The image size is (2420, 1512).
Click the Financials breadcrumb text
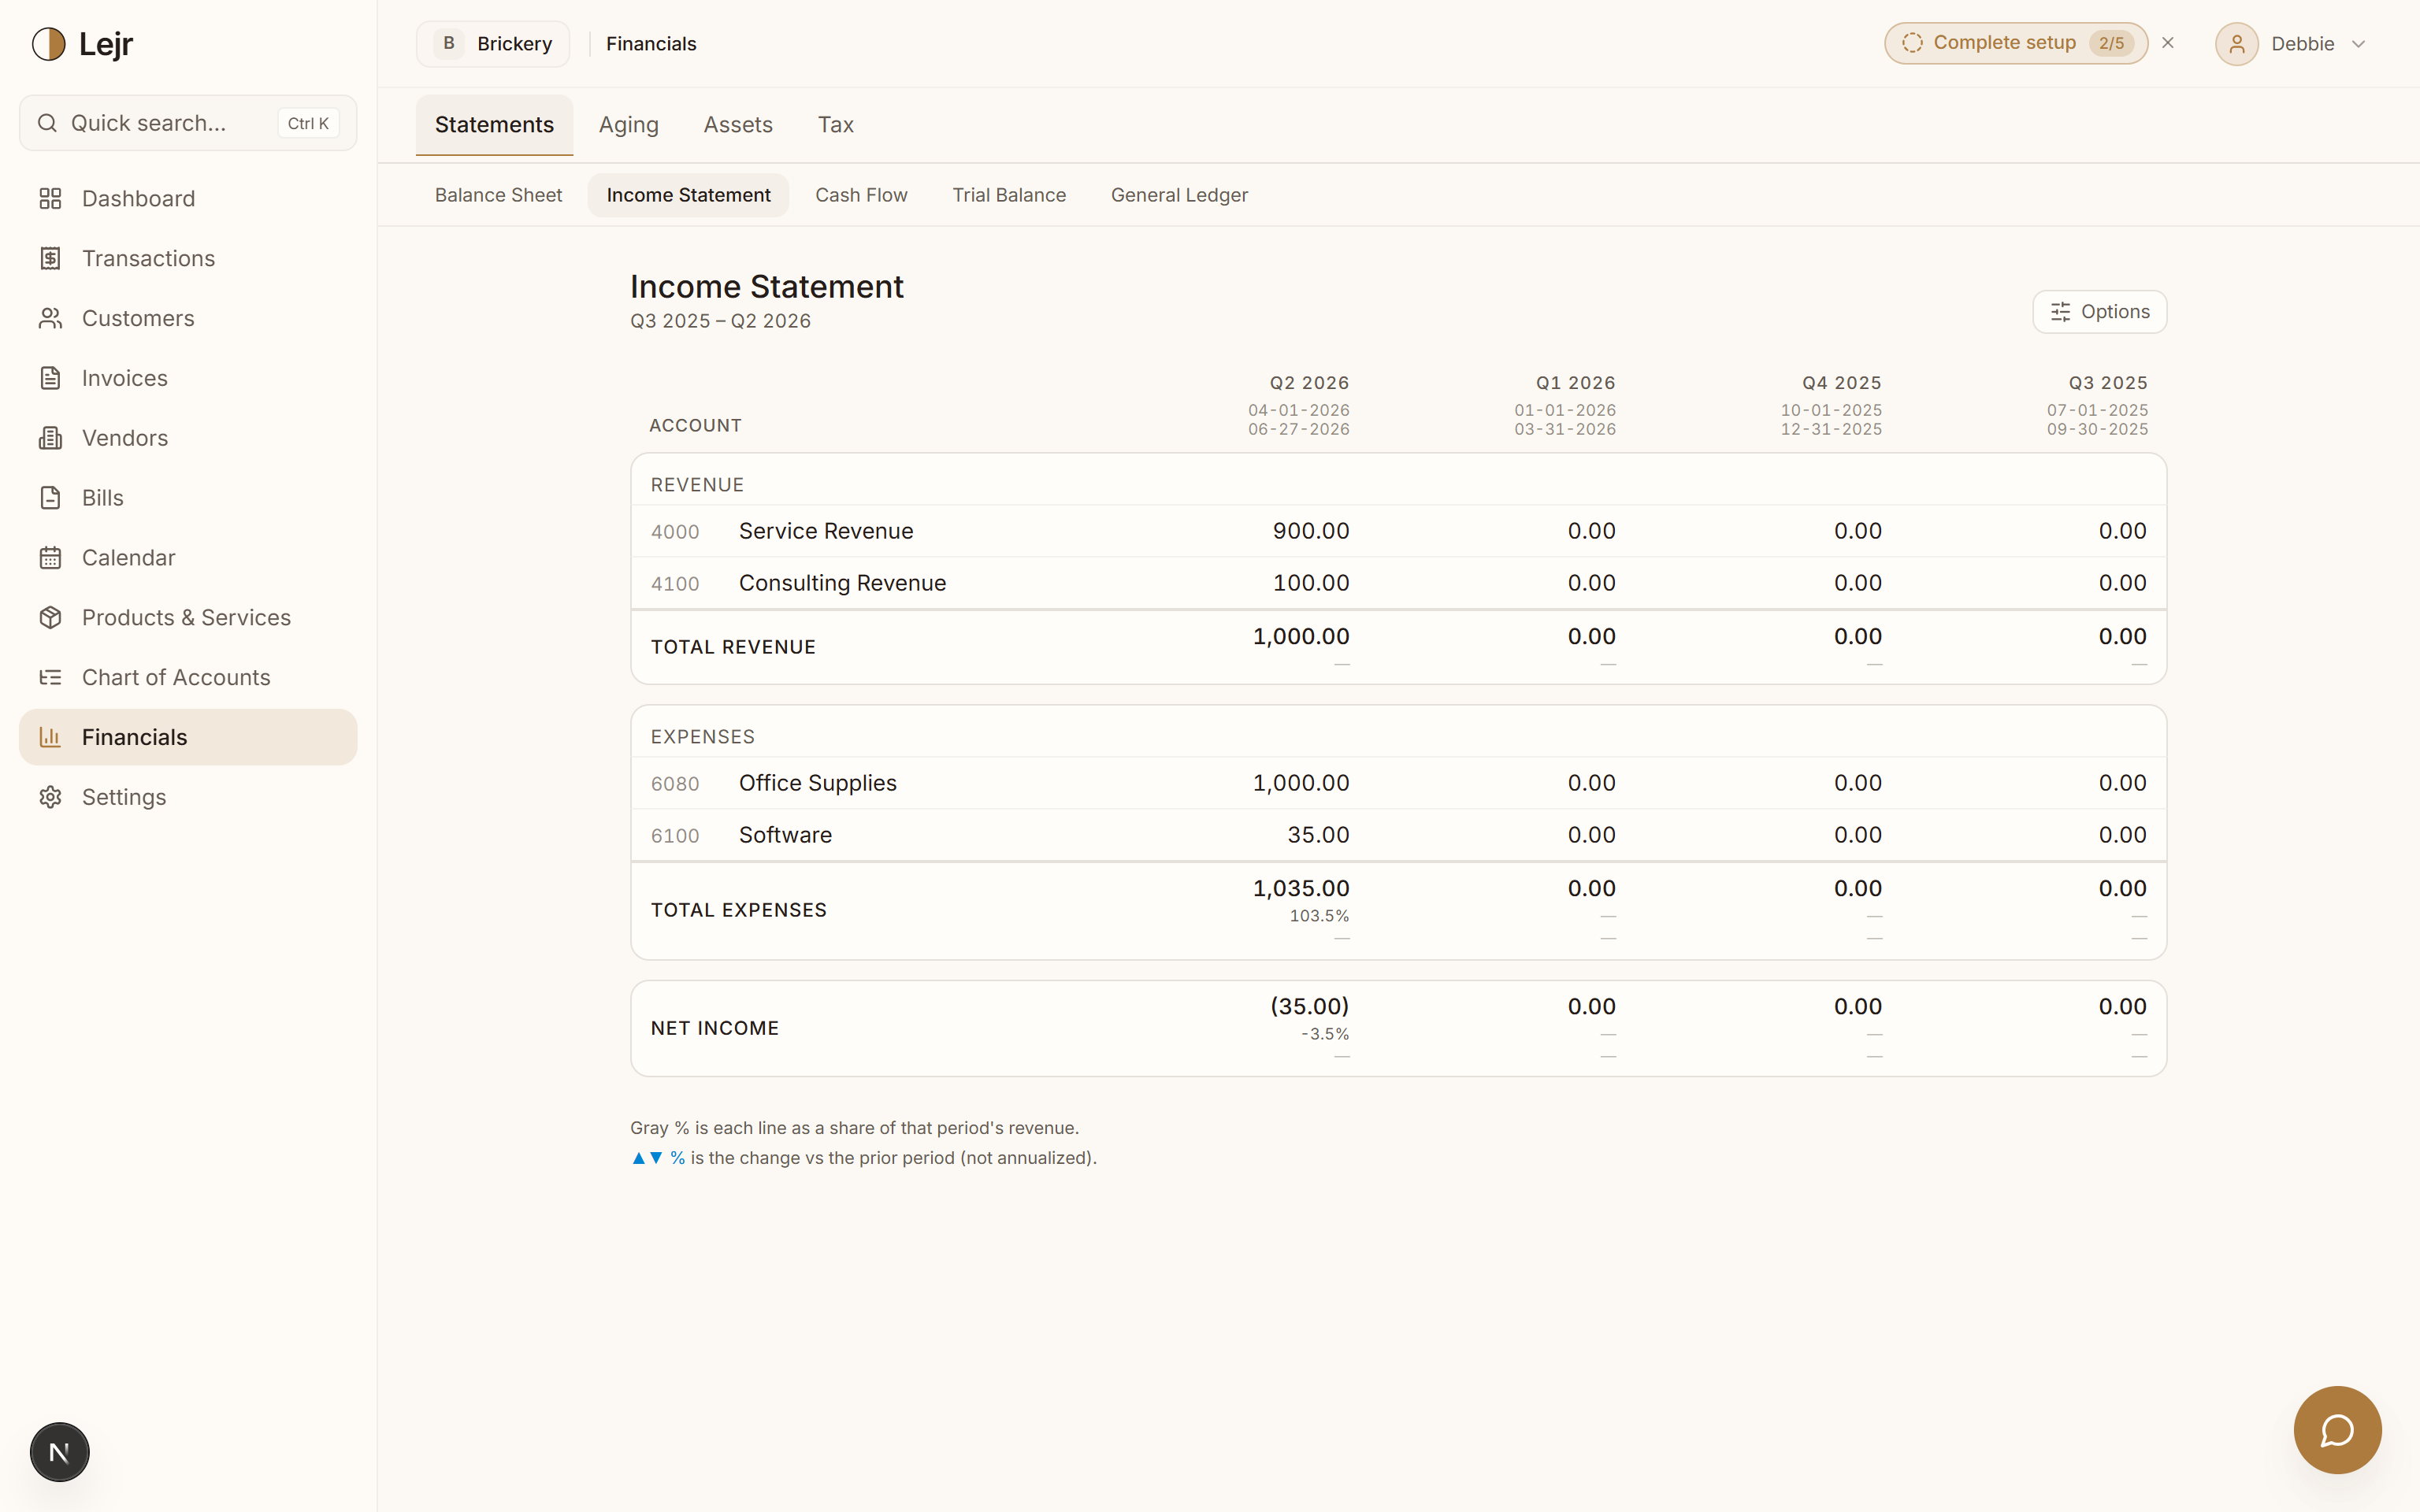651,44
